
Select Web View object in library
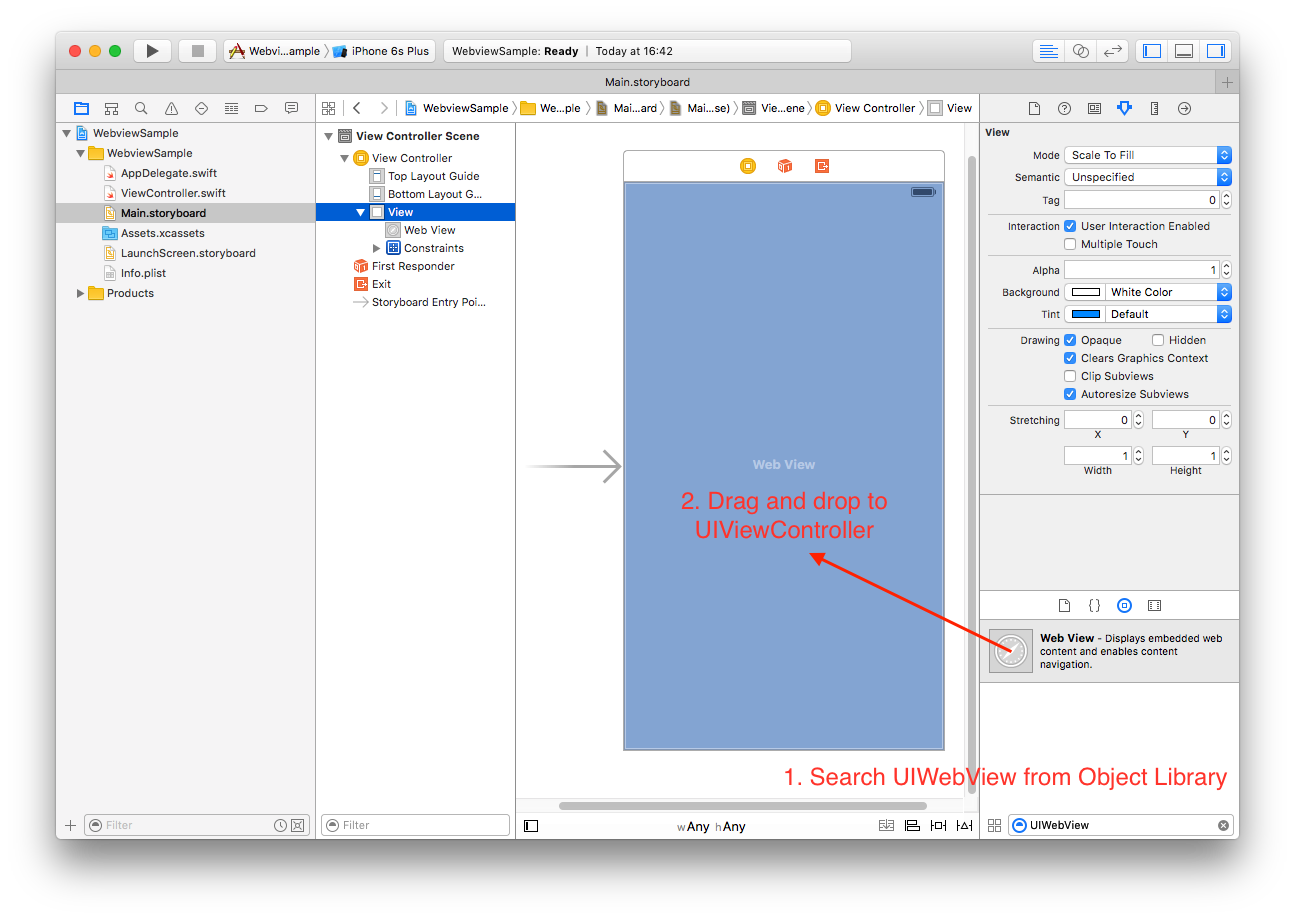click(x=1109, y=651)
